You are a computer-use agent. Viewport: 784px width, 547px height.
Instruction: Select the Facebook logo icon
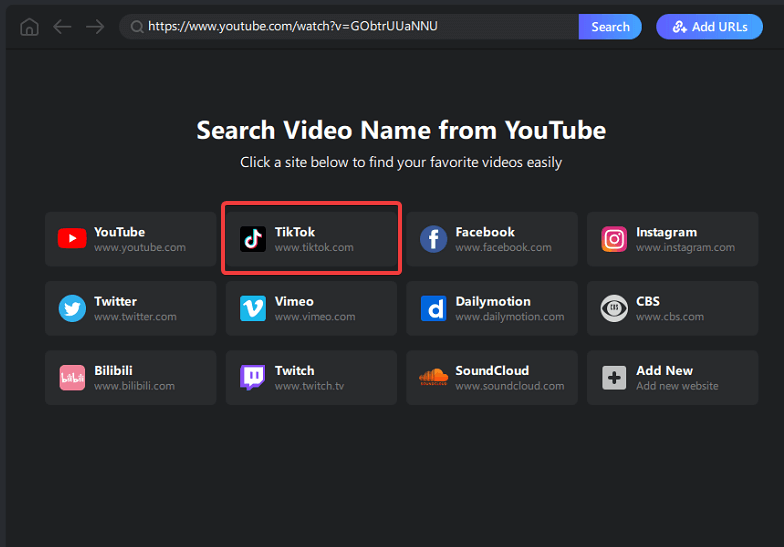coord(434,238)
